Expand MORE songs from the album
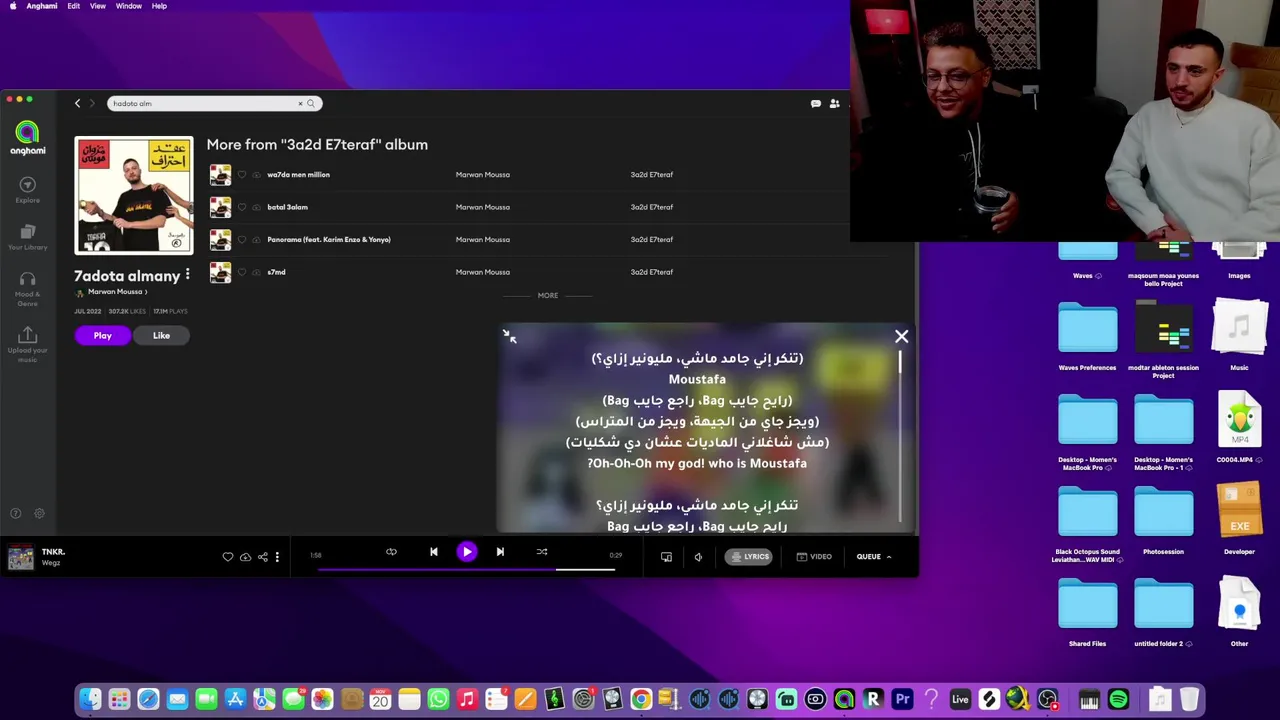The height and width of the screenshot is (720, 1280). pos(548,296)
